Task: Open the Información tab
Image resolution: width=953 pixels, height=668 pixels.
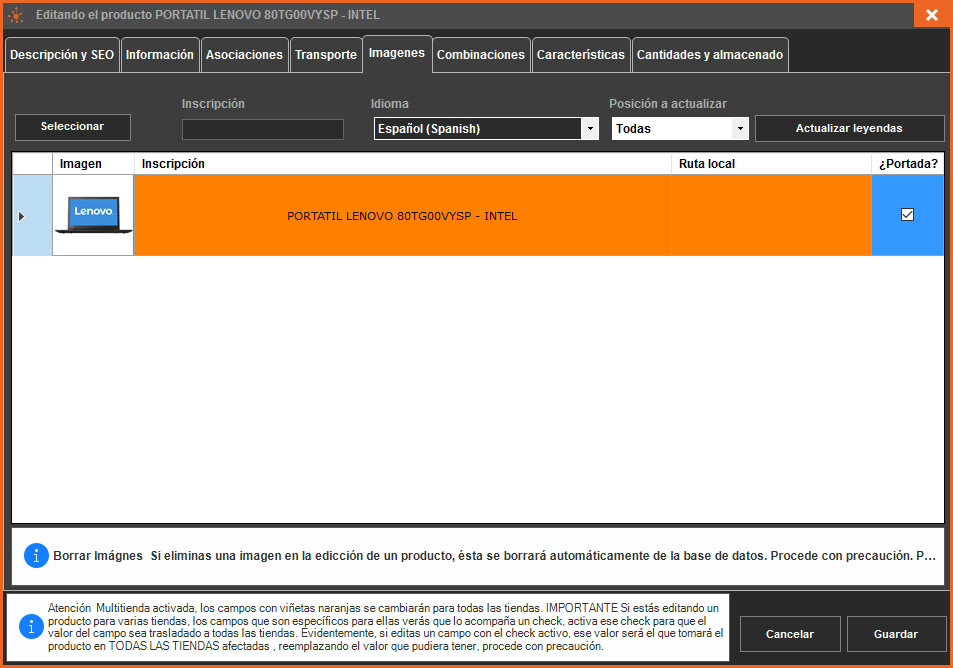Action: tap(160, 55)
